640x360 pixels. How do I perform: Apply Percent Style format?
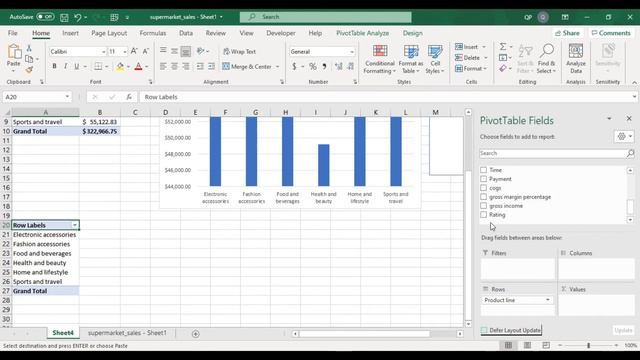tap(313, 66)
